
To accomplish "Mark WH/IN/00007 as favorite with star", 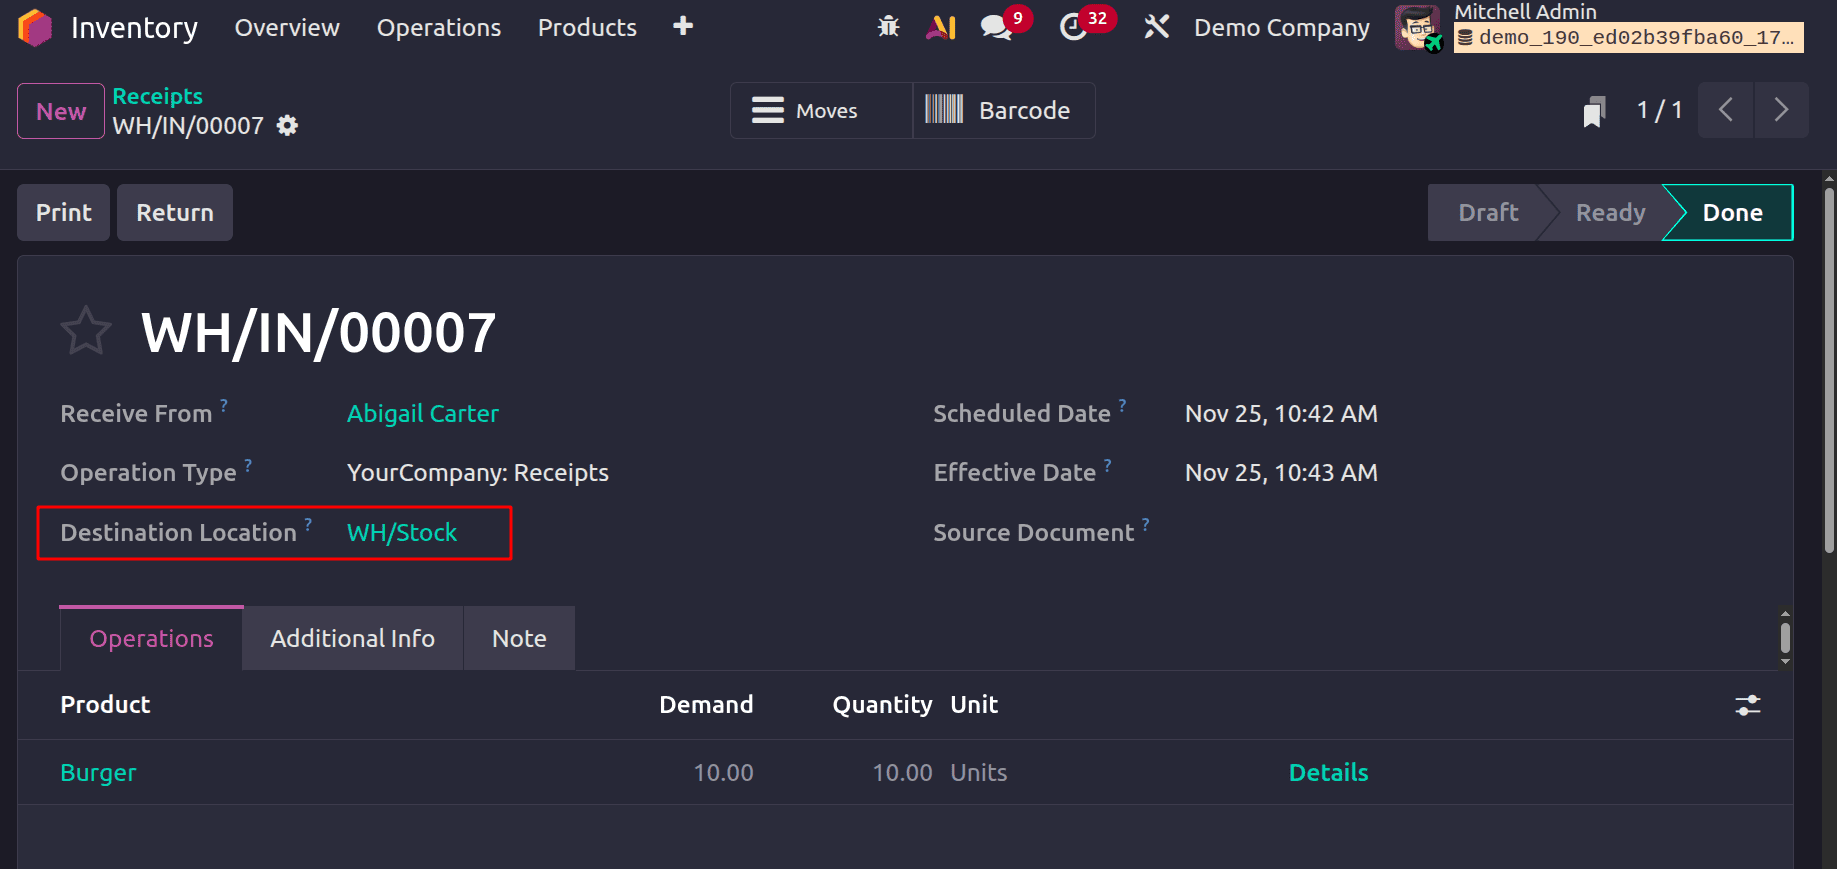I will tap(86, 331).
